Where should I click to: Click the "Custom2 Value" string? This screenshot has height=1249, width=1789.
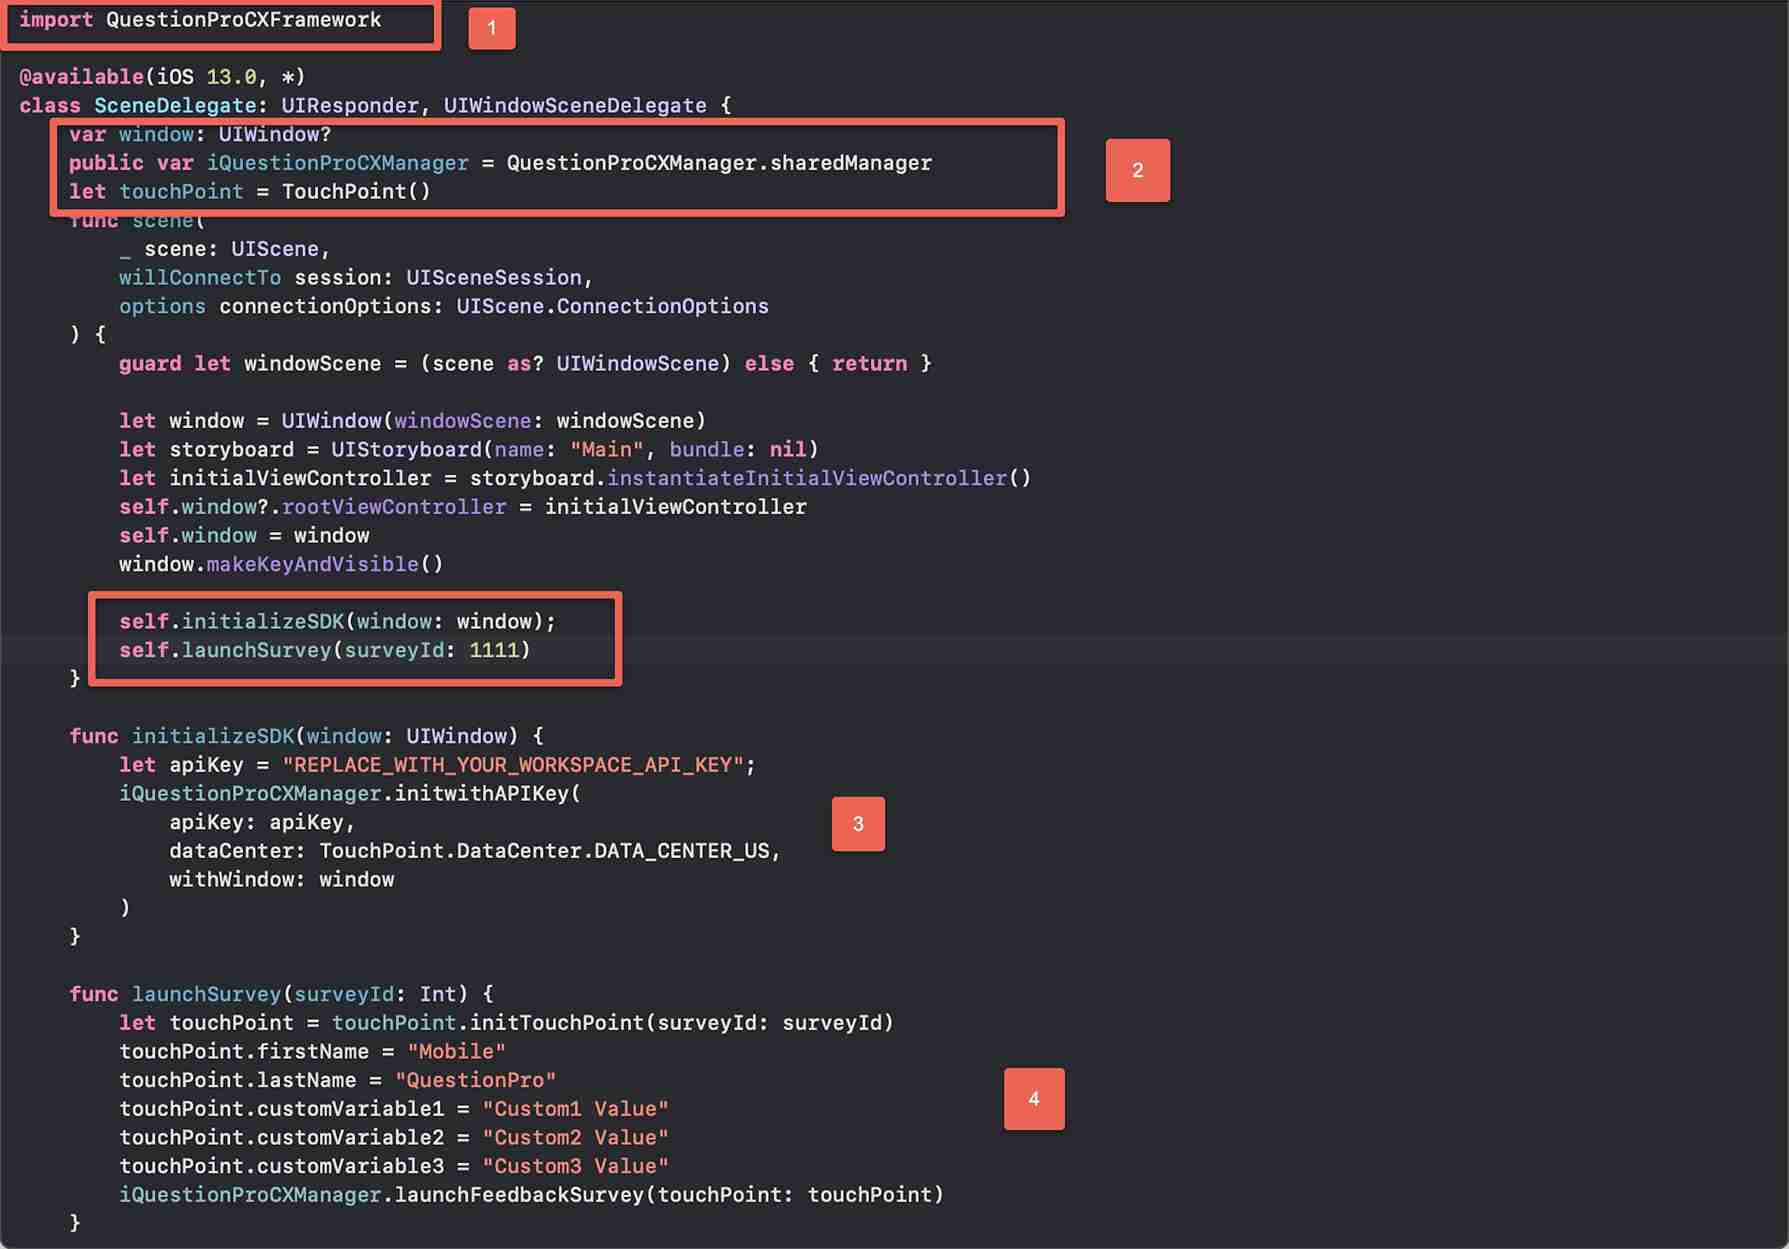pyautogui.click(x=575, y=1138)
